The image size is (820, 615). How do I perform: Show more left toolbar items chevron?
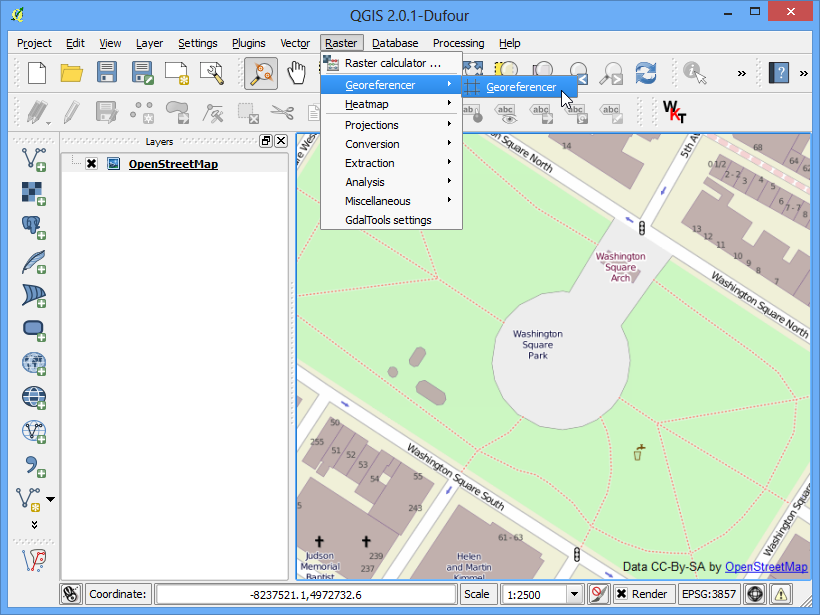35,525
